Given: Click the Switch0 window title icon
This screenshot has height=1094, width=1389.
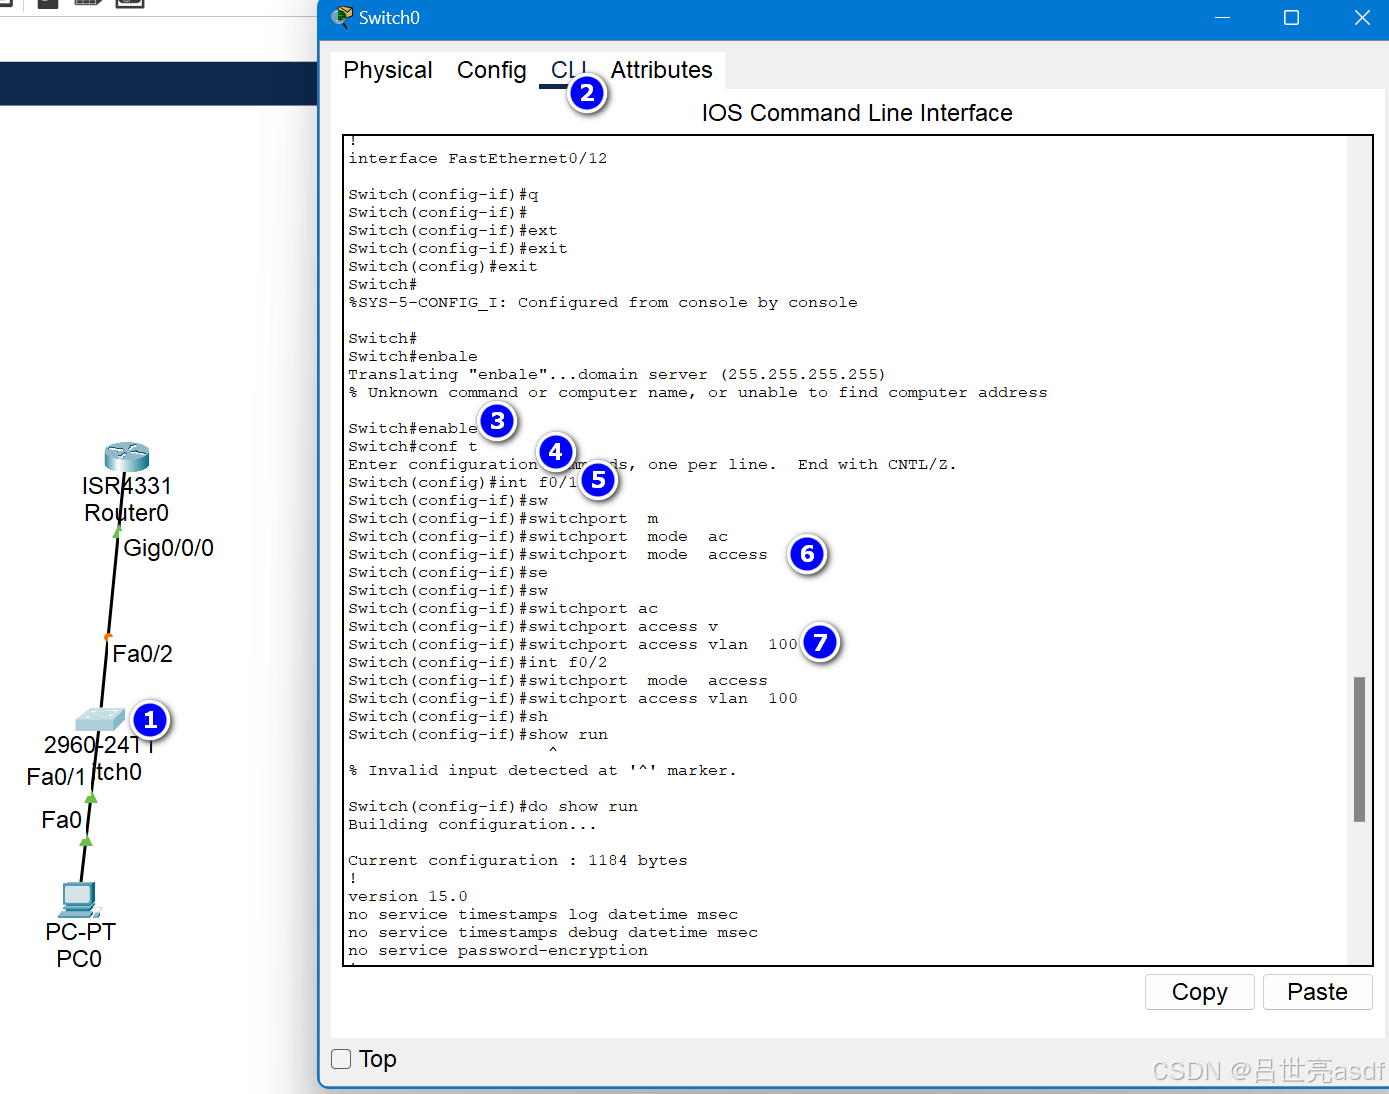Looking at the screenshot, I should [342, 17].
